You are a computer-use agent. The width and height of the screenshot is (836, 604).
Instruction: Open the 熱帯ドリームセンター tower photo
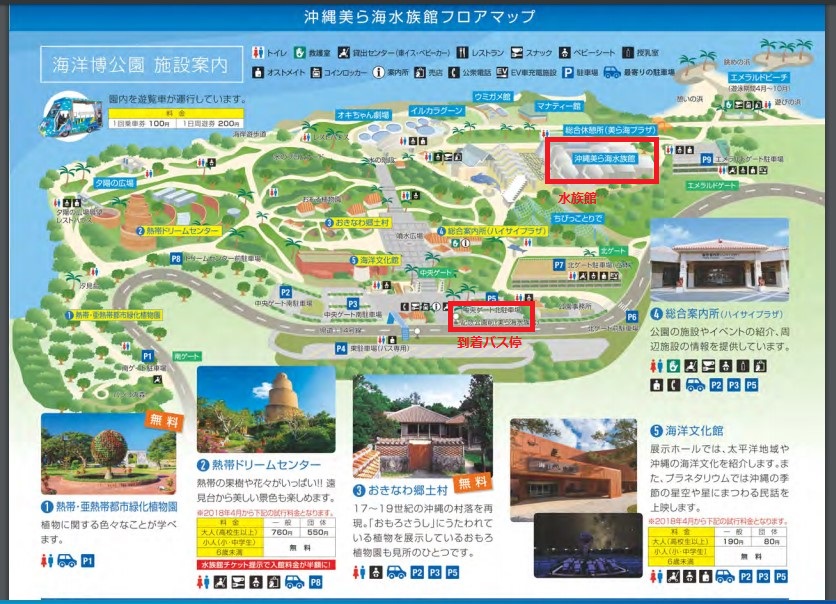266,409
